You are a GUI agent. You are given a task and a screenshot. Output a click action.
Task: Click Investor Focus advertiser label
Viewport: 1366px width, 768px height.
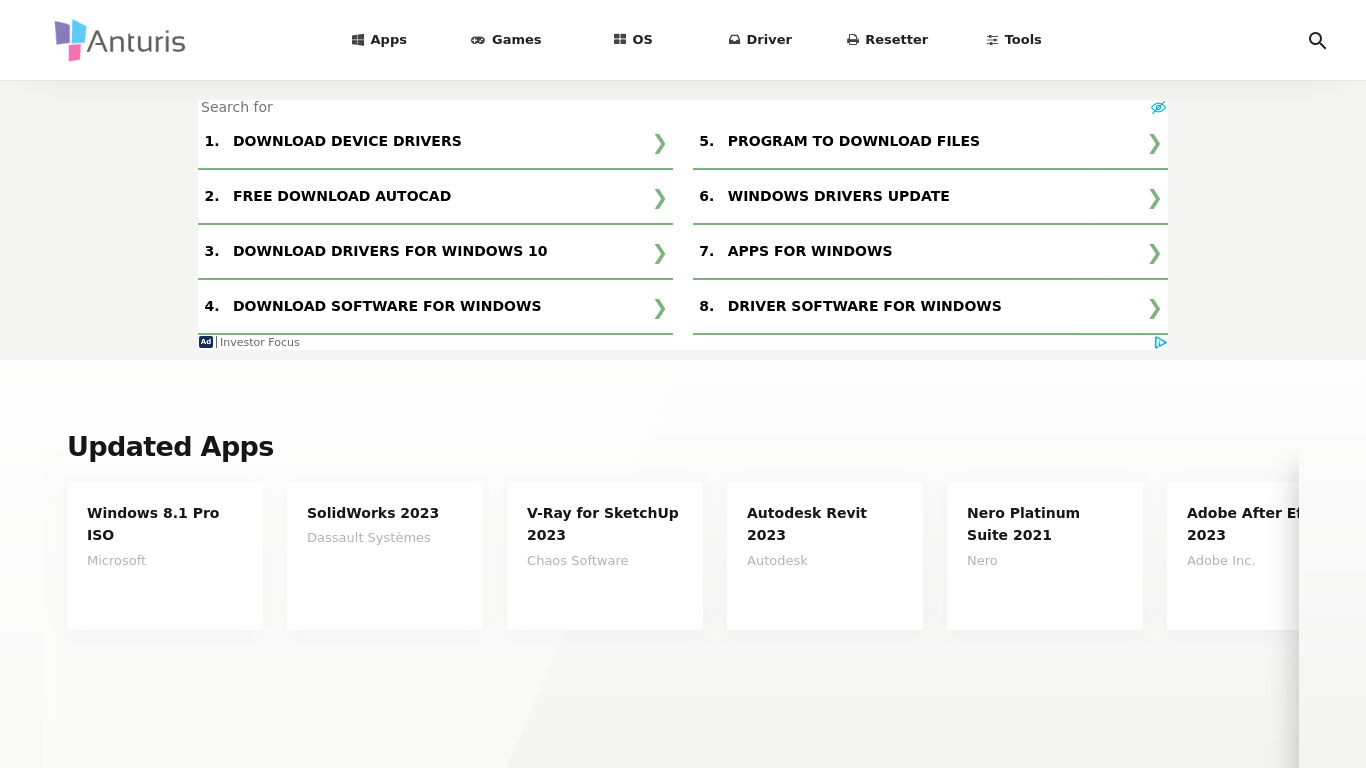260,342
